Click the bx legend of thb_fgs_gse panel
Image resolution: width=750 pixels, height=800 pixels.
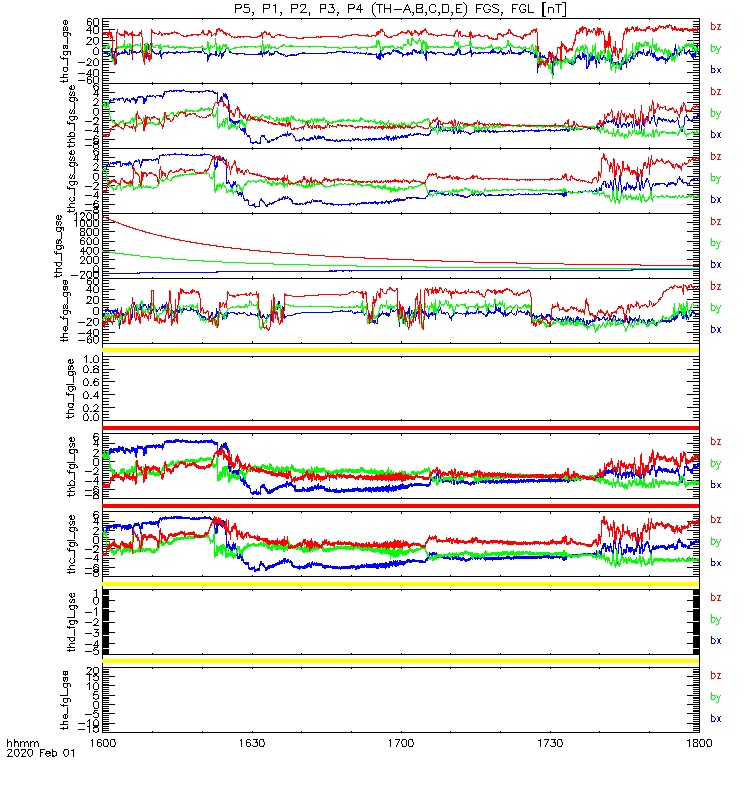click(x=716, y=135)
